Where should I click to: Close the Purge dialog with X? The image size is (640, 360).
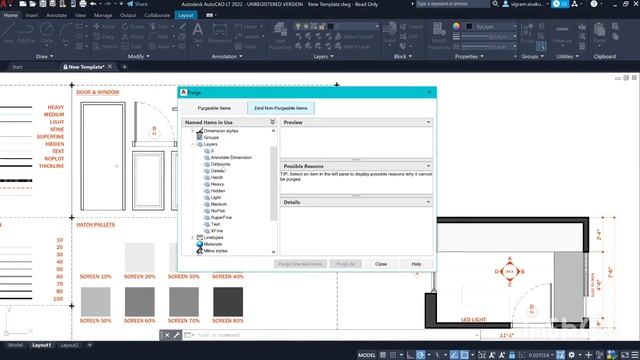point(429,92)
